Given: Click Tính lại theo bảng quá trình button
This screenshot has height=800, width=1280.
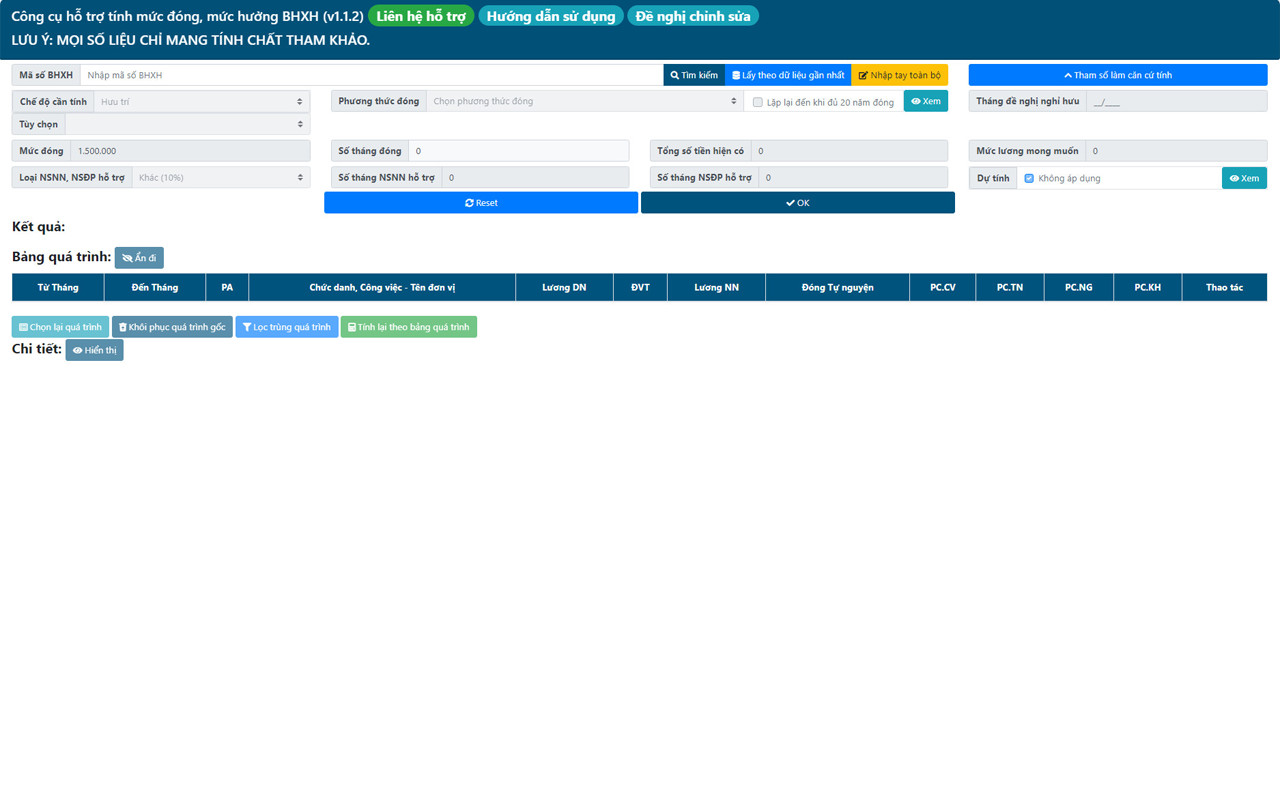Looking at the screenshot, I should pyautogui.click(x=409, y=327).
